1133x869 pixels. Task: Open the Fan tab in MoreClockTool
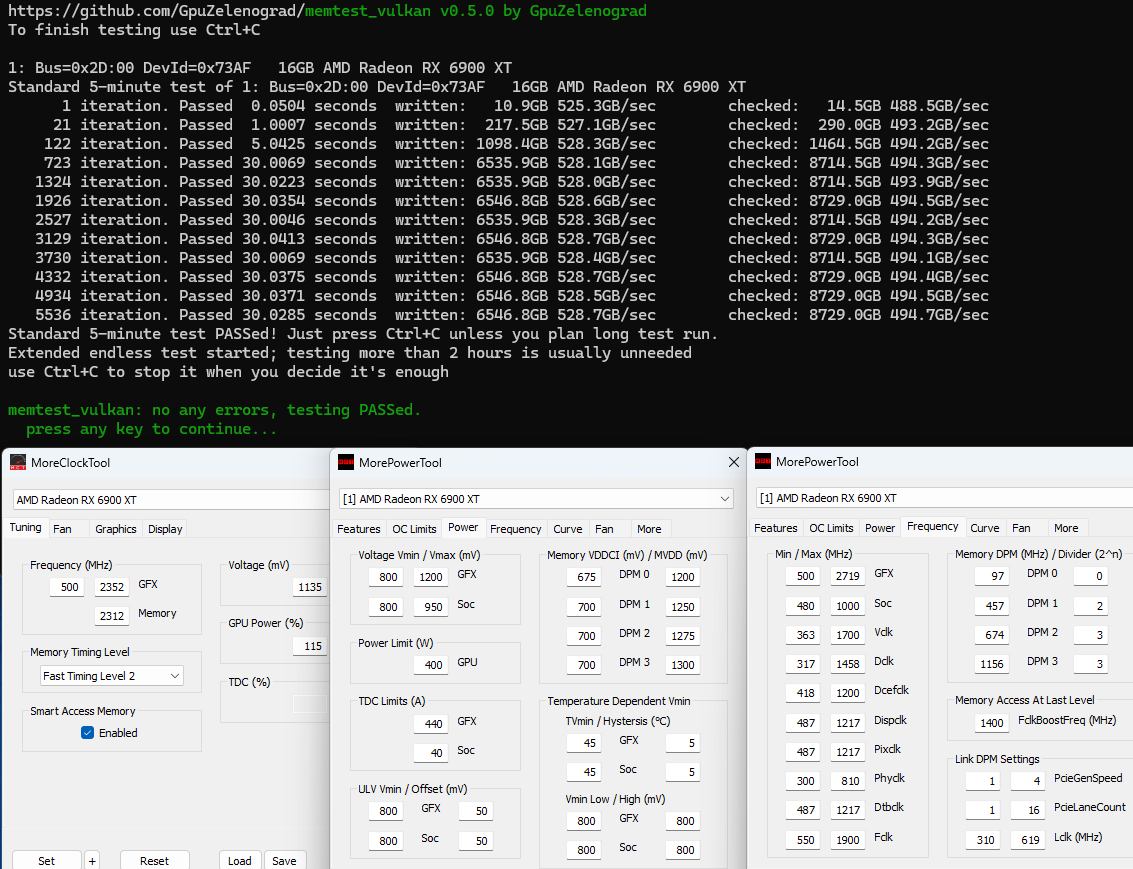pyautogui.click(x=62, y=529)
